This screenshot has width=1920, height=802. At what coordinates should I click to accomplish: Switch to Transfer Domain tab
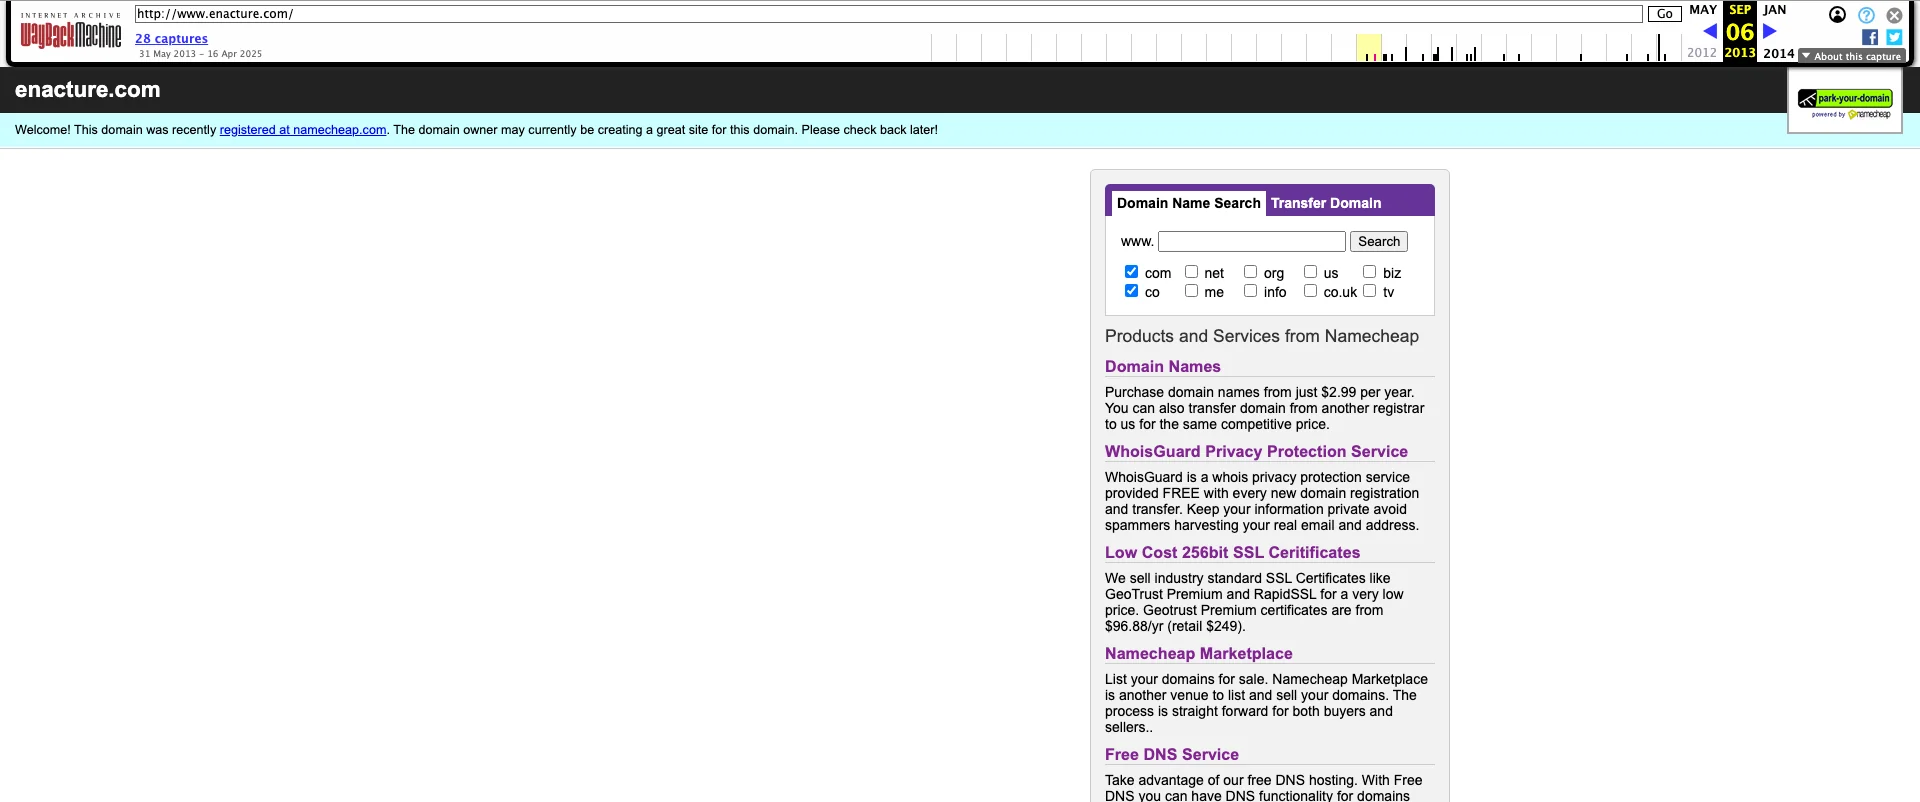coord(1325,203)
